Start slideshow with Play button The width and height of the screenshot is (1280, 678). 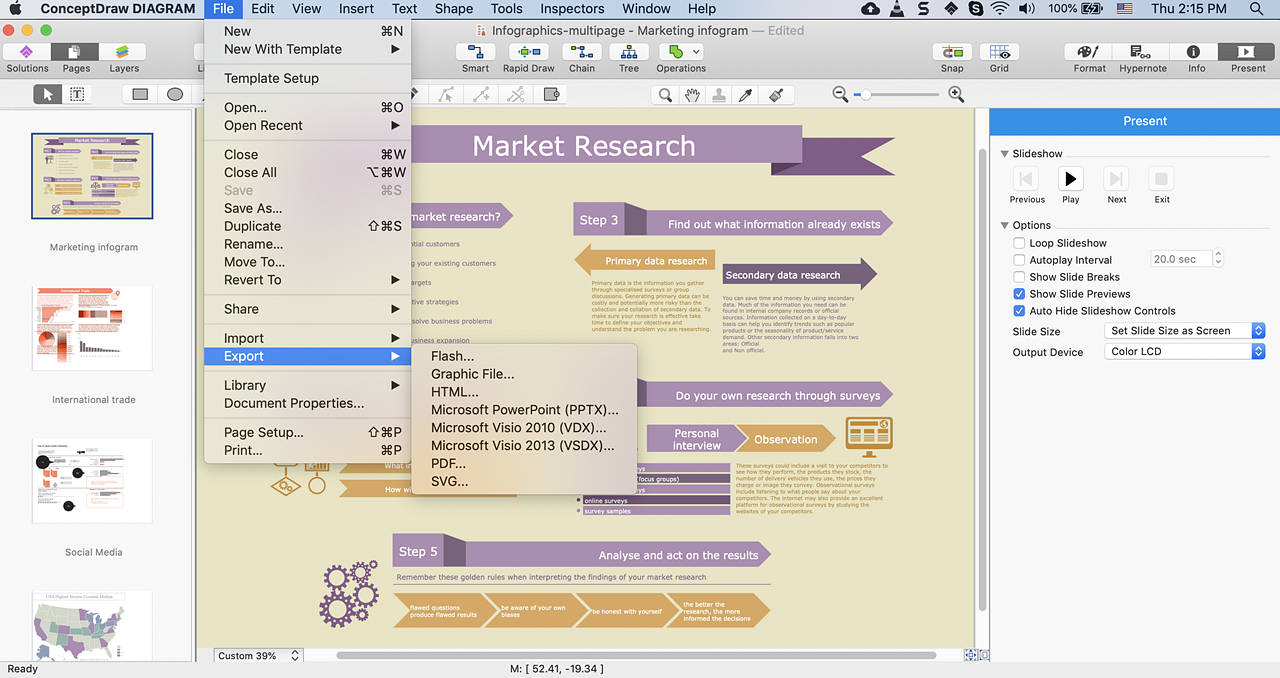pos(1071,180)
